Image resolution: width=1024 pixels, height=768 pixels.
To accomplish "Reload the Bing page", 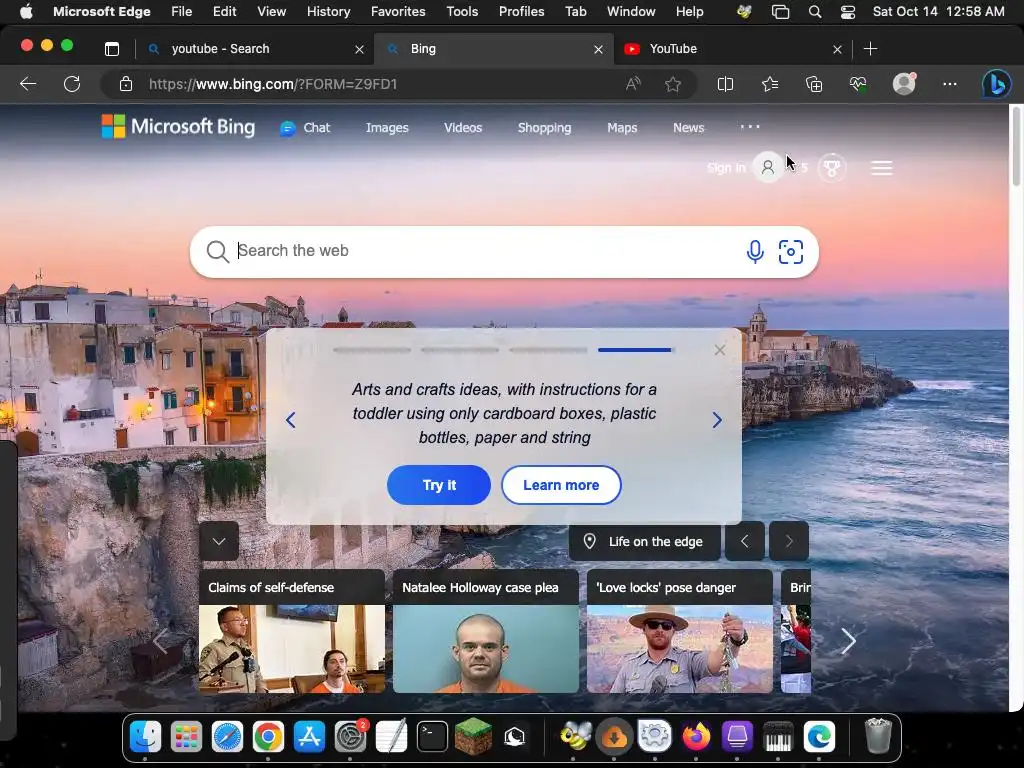I will (72, 84).
